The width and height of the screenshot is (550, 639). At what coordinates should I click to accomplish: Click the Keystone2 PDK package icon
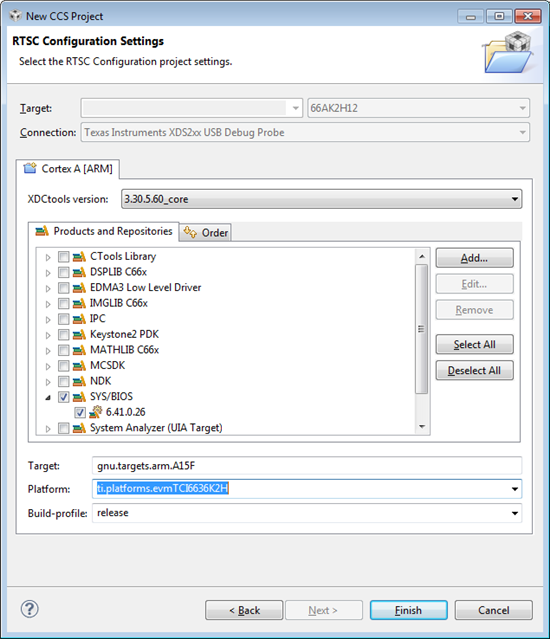pos(79,334)
